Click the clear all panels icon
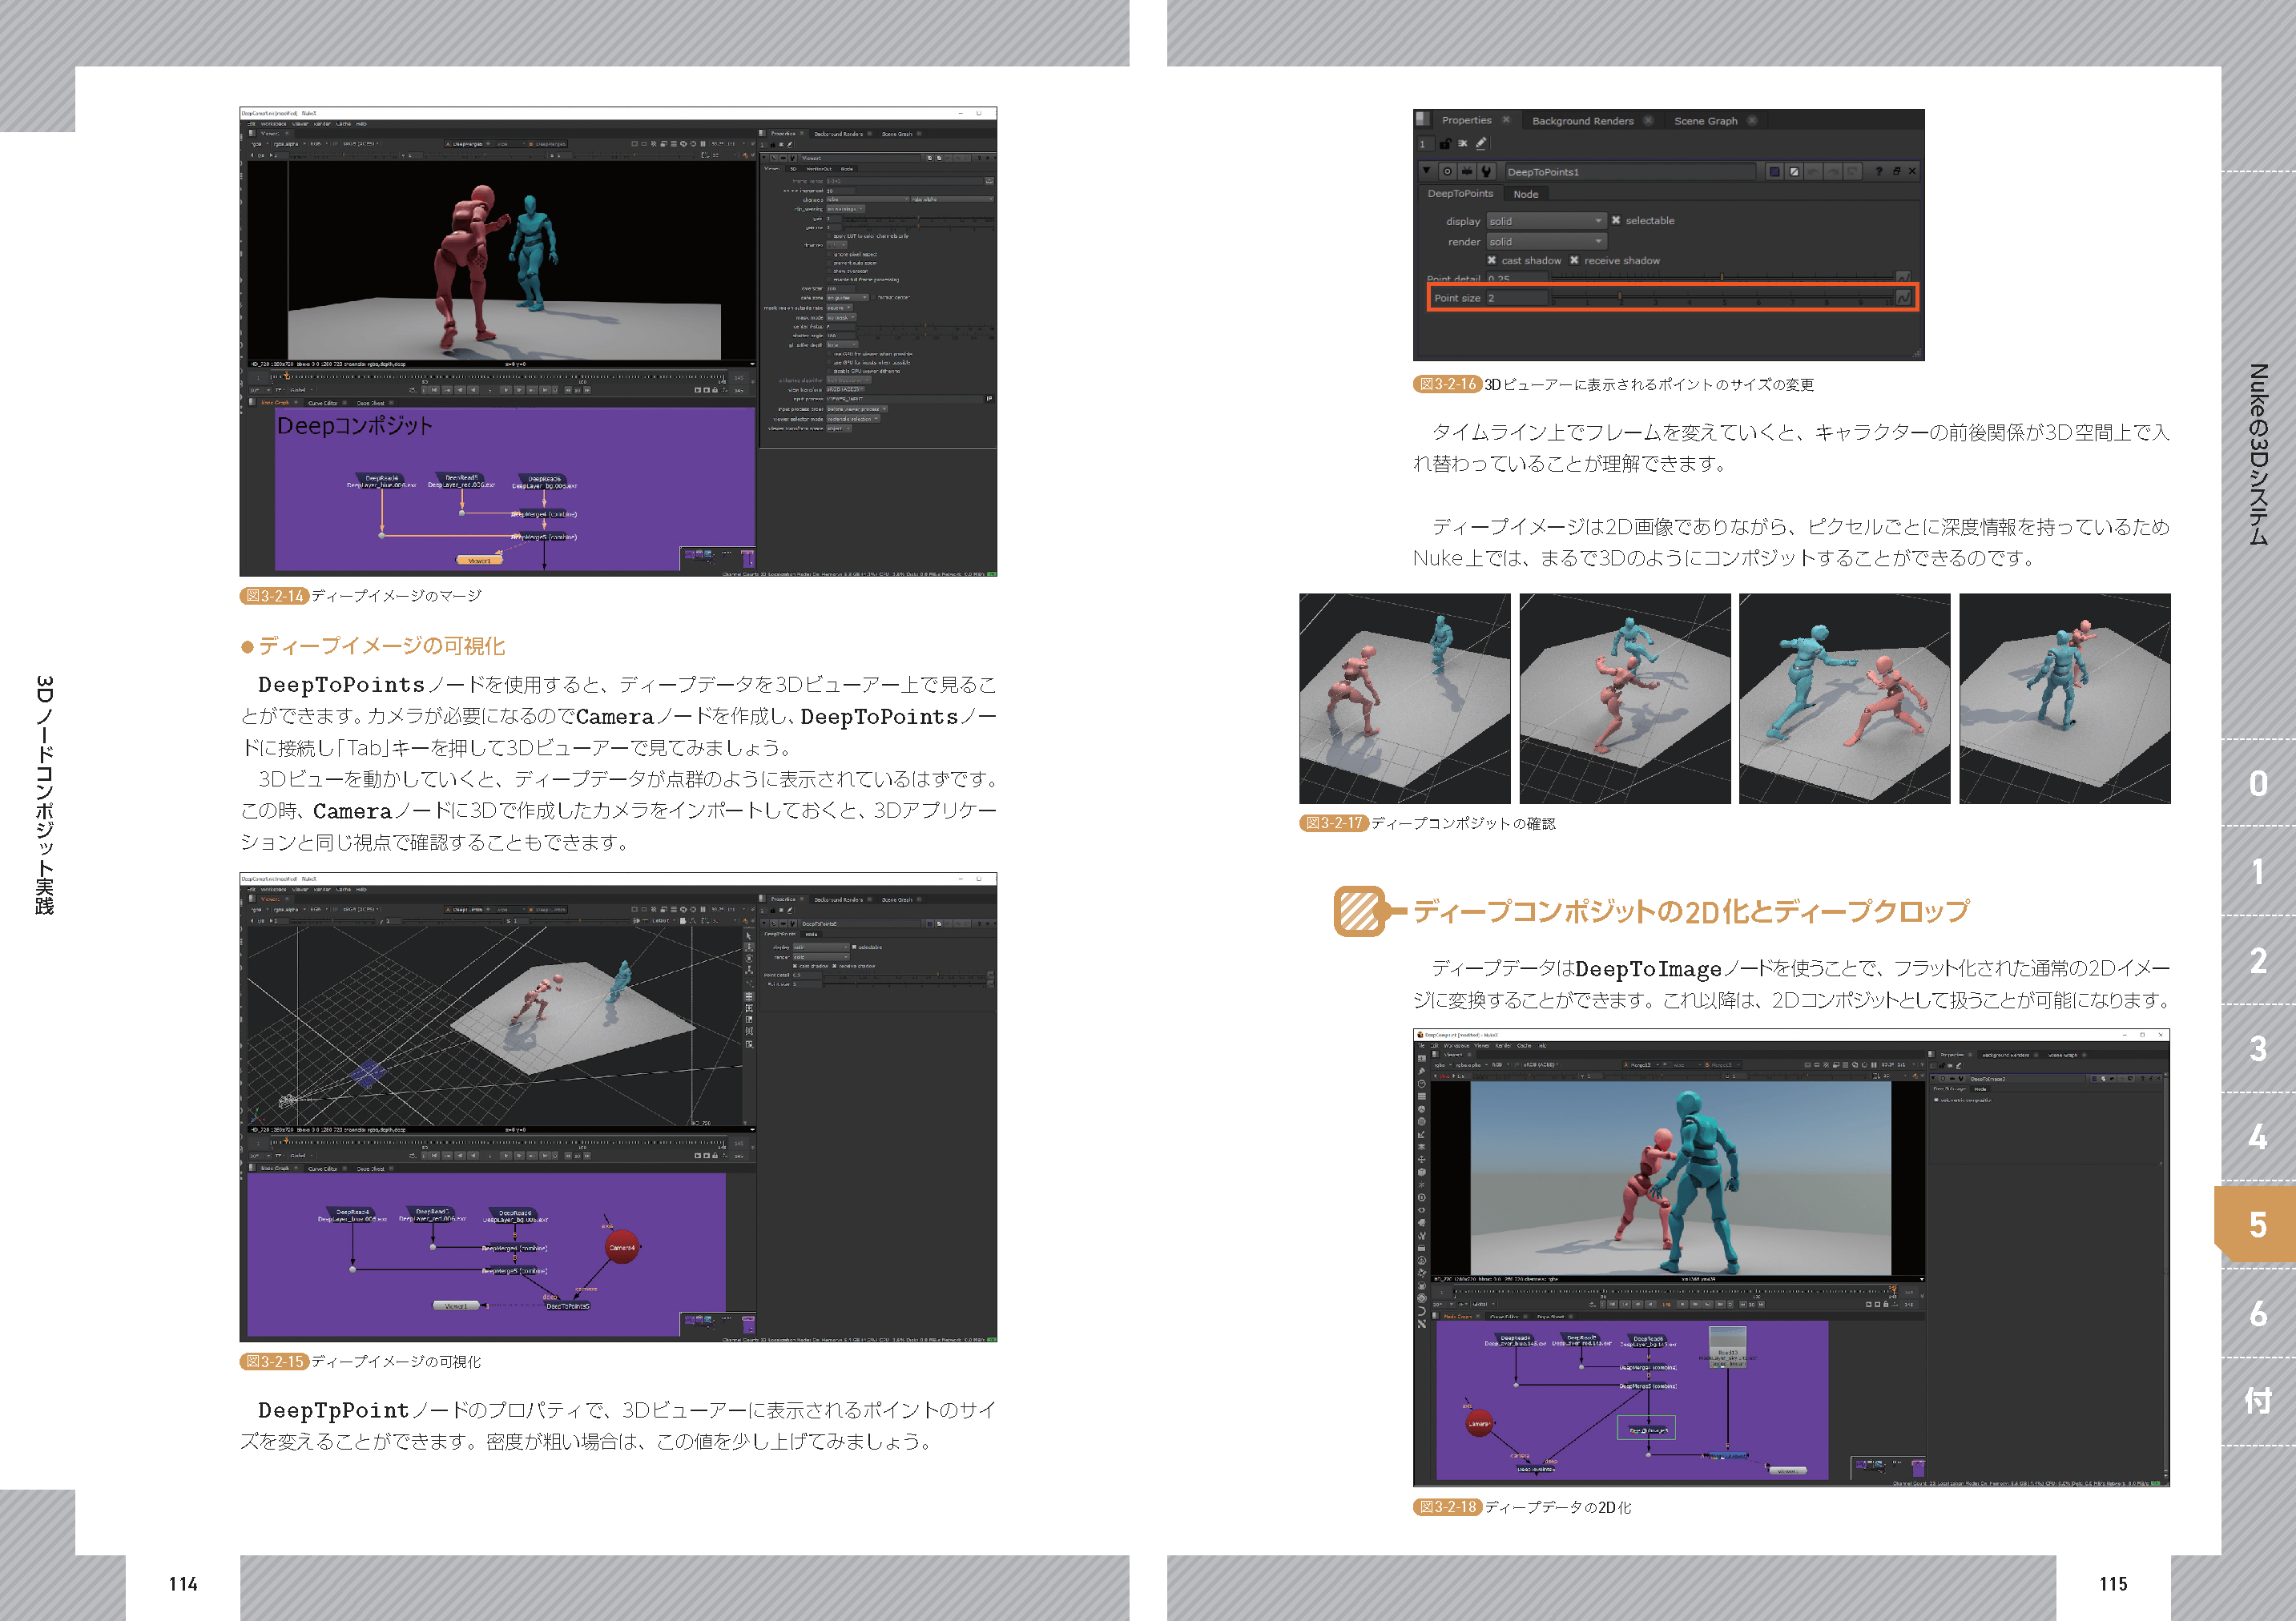The image size is (2296, 1621). tap(1463, 144)
